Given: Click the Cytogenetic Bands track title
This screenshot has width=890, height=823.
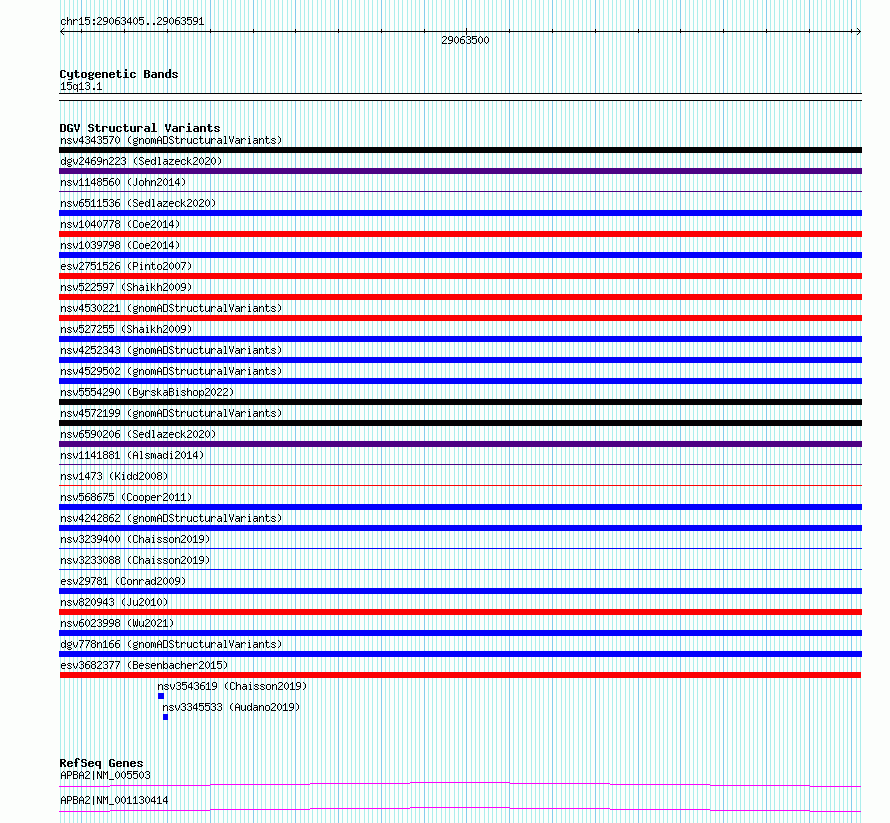Looking at the screenshot, I should [119, 74].
